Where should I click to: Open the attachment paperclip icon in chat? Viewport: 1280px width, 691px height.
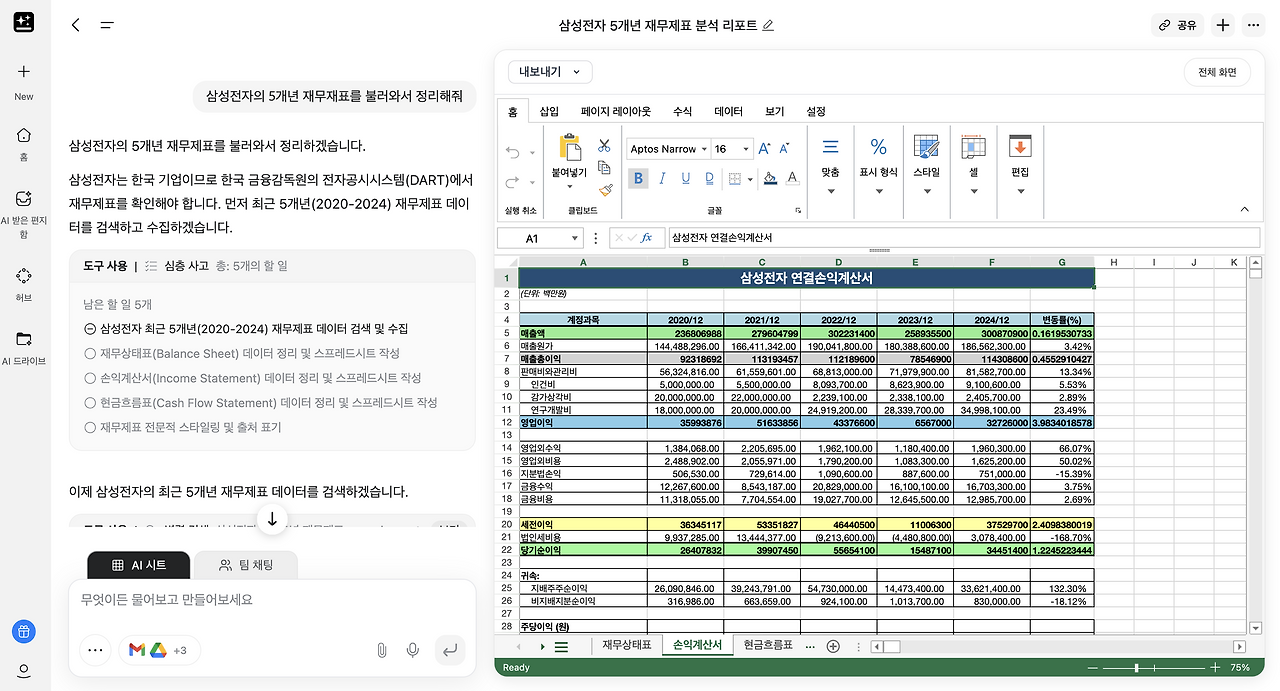[381, 650]
